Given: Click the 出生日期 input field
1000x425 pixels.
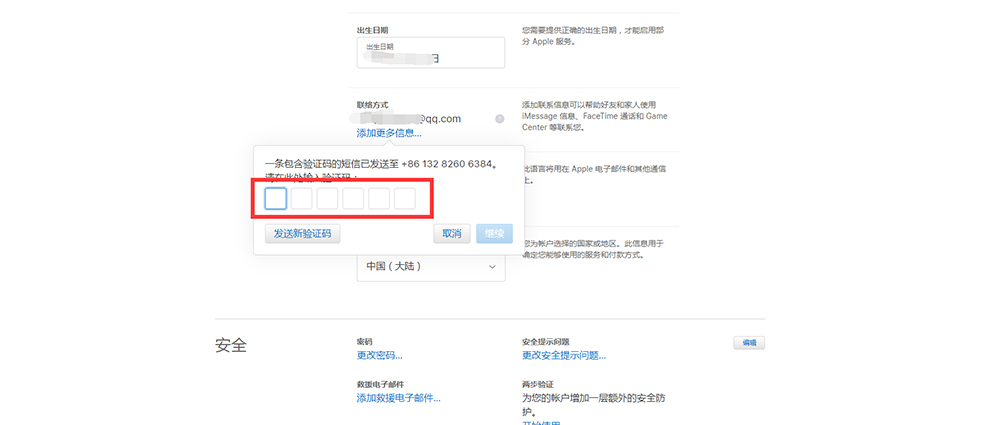Looking at the screenshot, I should coord(430,53).
